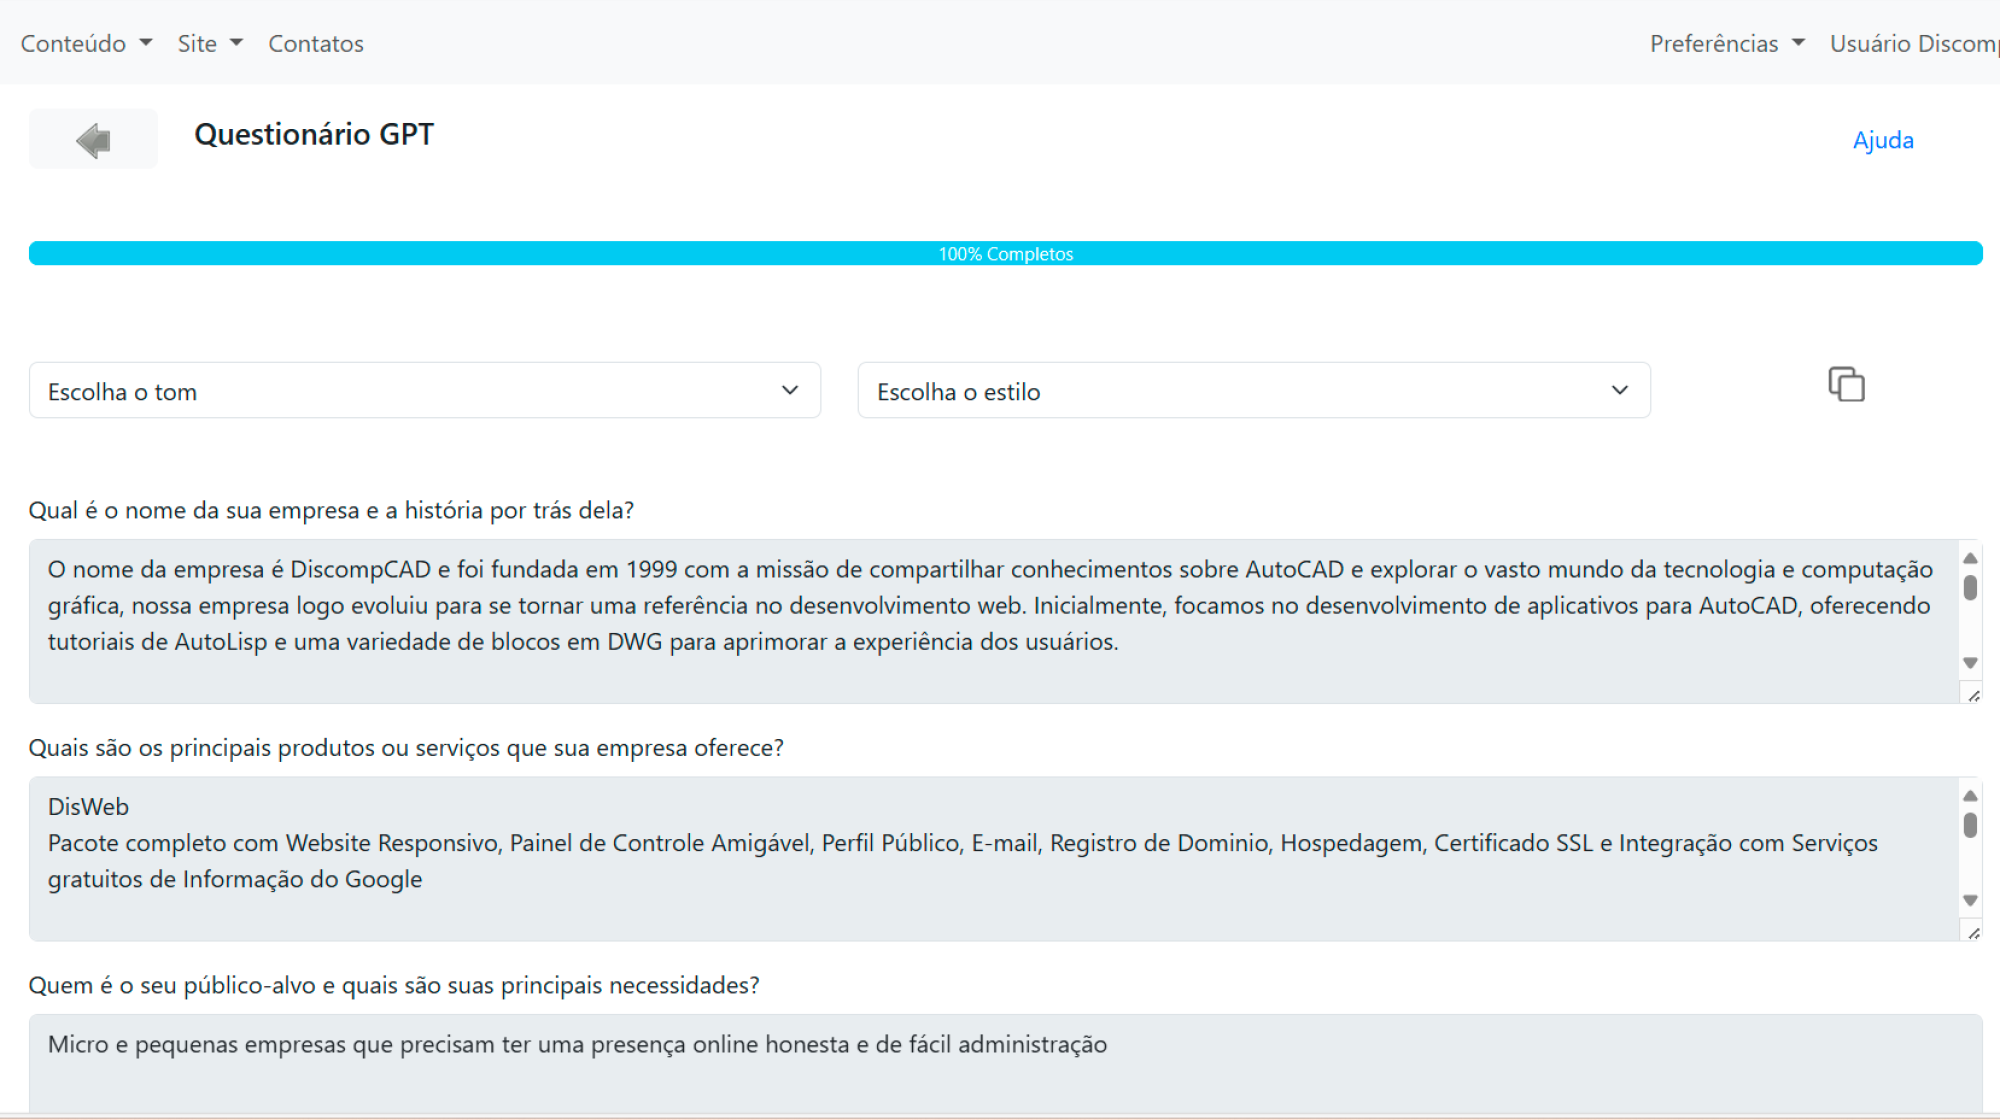Image resolution: width=2000 pixels, height=1120 pixels.
Task: Click the resize grip of company history textarea
Action: (1973, 695)
